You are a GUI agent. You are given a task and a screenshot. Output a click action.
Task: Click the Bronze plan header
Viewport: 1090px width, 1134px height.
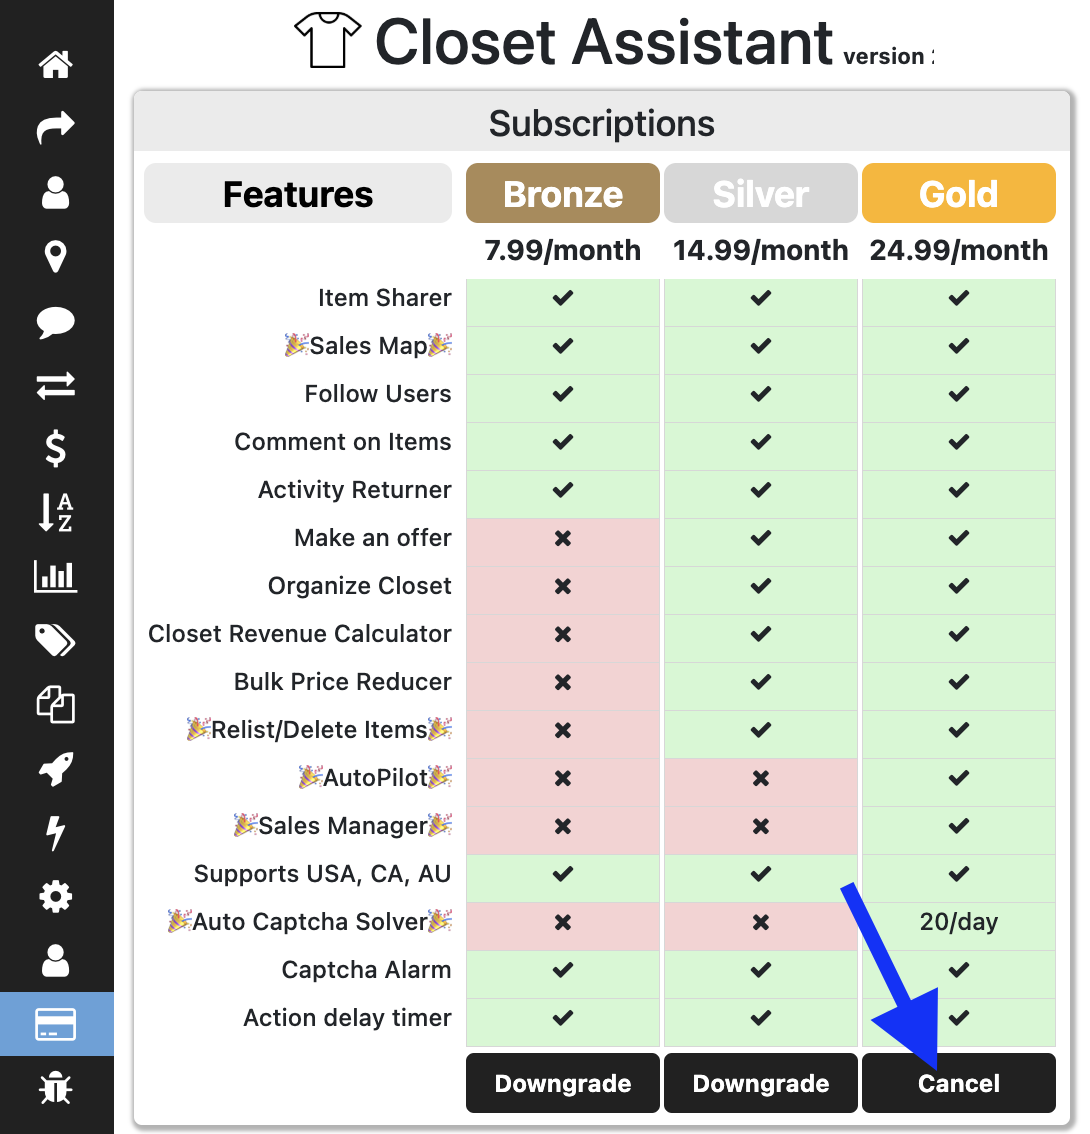563,193
